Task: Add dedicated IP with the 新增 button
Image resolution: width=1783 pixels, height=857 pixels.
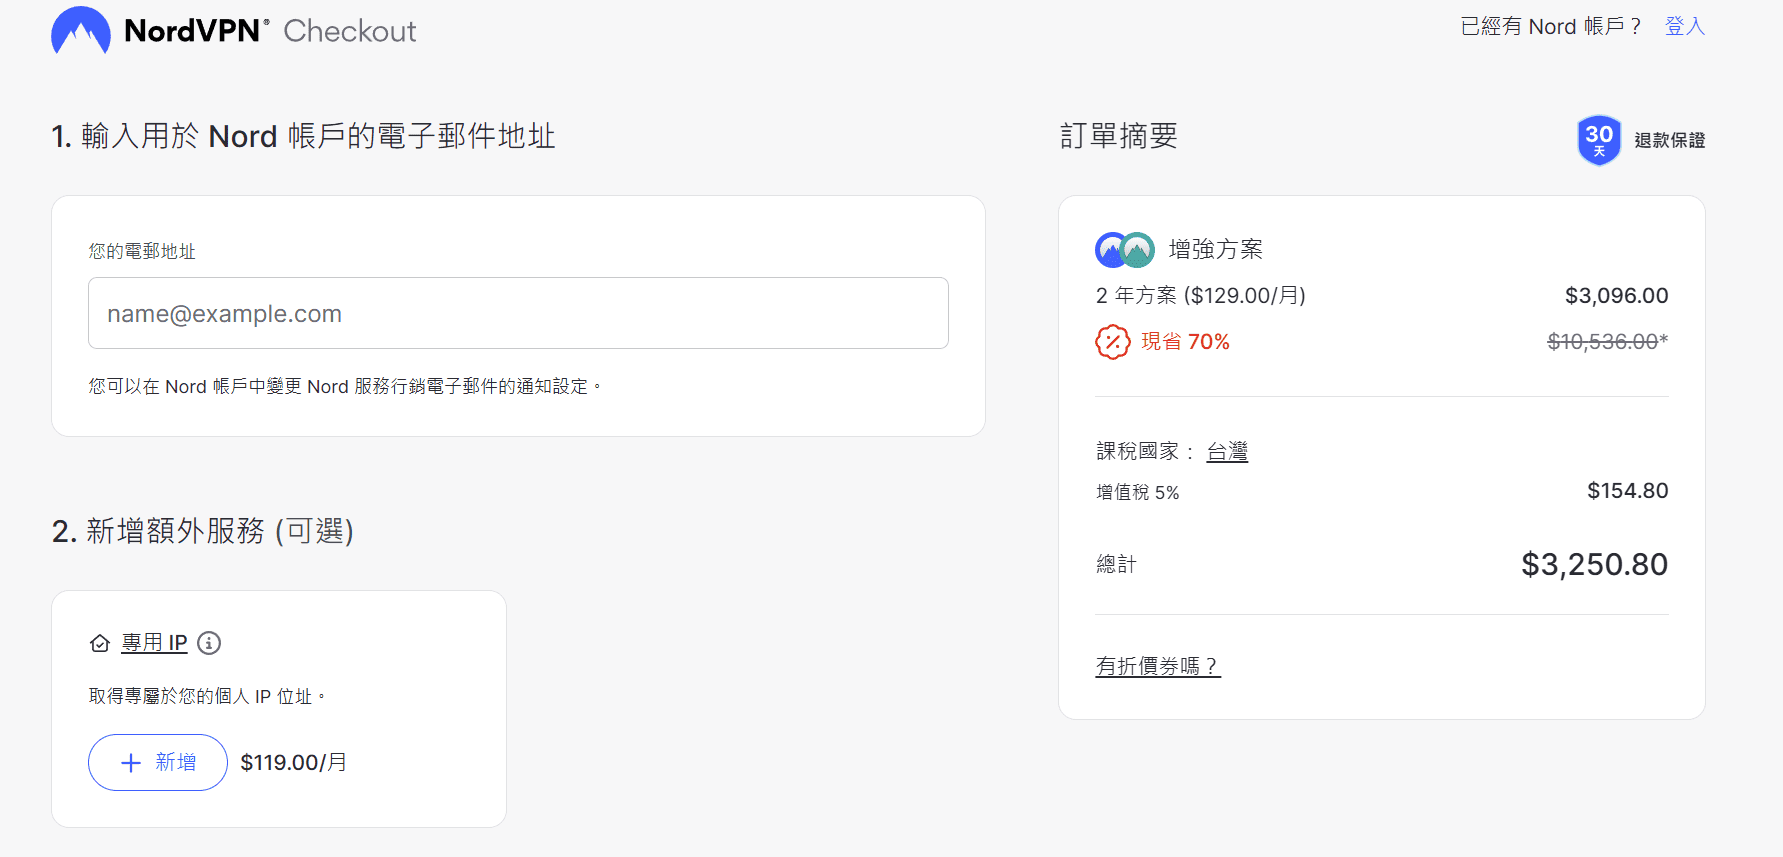Action: [158, 763]
